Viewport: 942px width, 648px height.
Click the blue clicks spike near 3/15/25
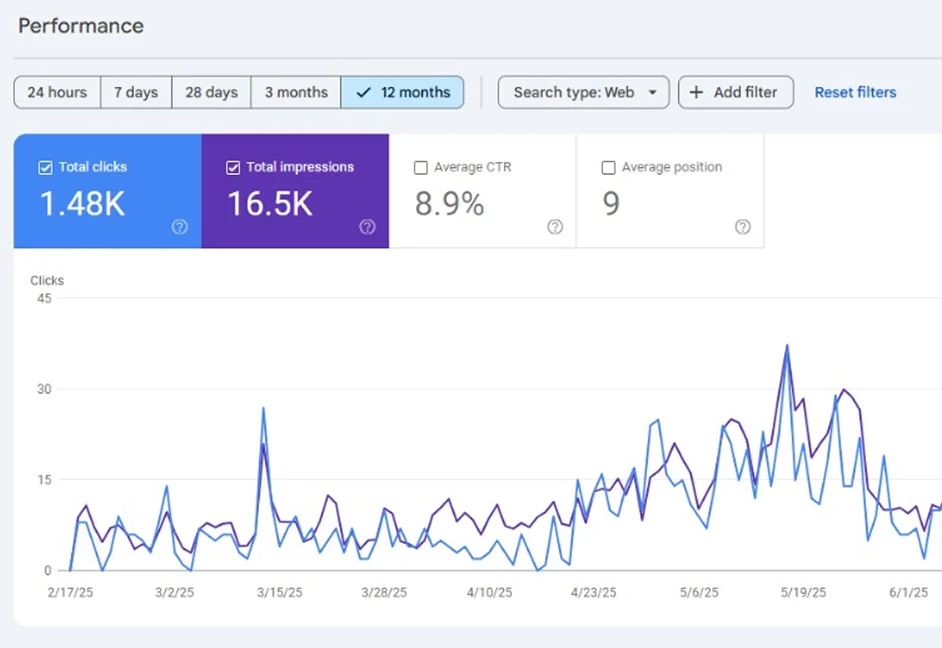[x=263, y=408]
